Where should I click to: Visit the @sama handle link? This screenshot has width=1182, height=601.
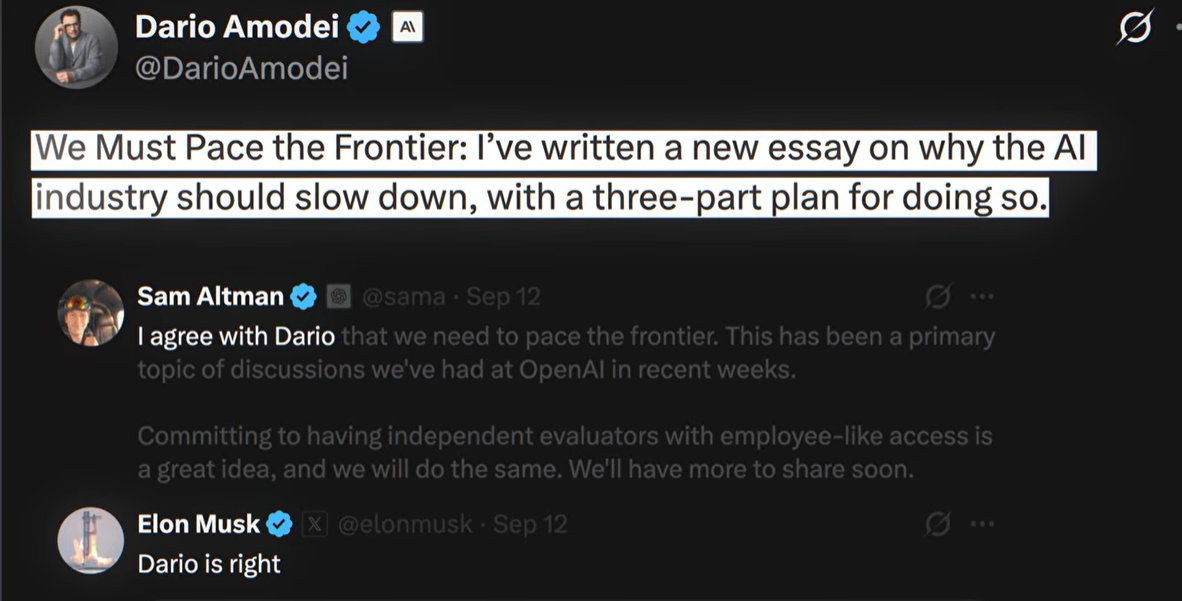(403, 296)
